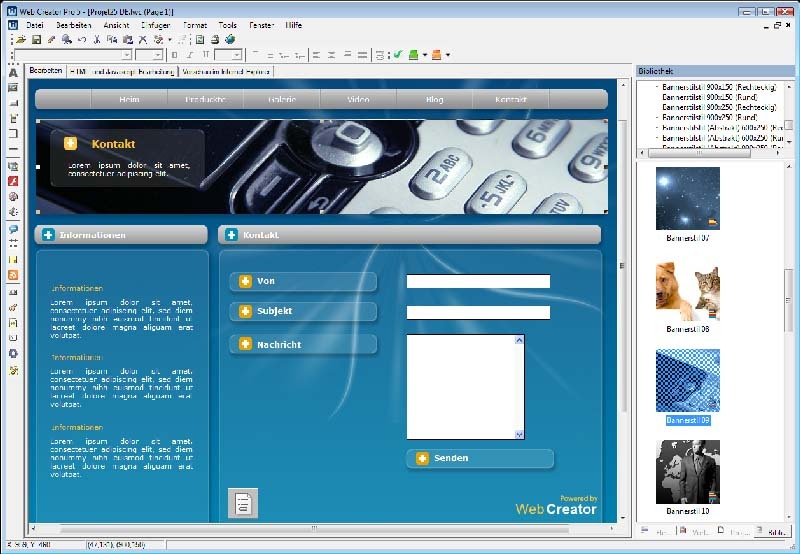Select Bannerstil 900x150 (Rechteckig) list item

[x=719, y=87]
